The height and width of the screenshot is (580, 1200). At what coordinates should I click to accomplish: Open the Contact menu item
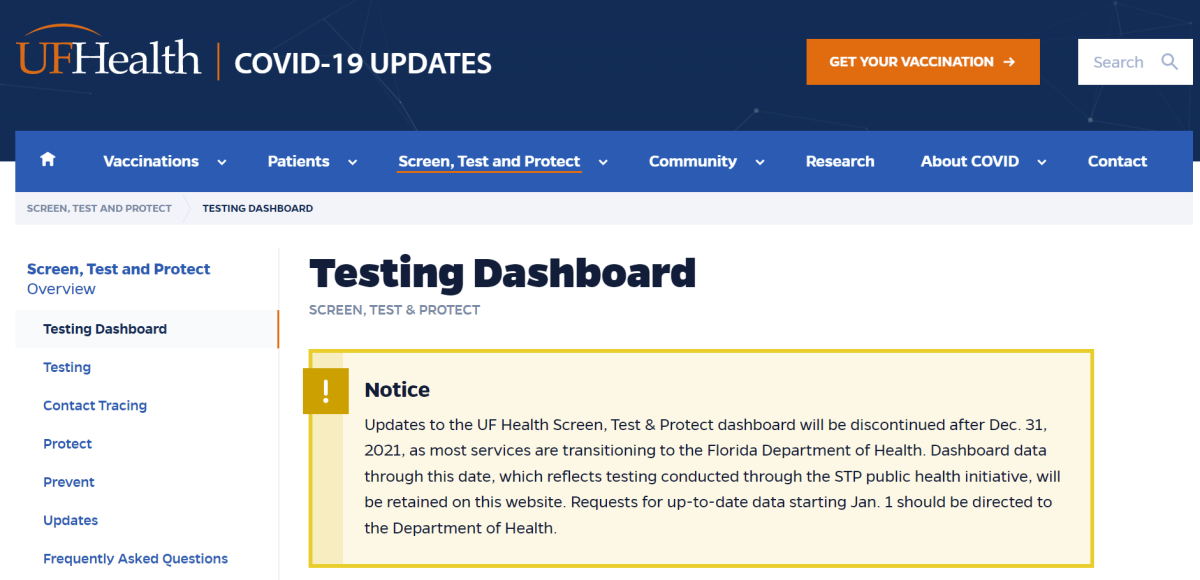coord(1118,161)
